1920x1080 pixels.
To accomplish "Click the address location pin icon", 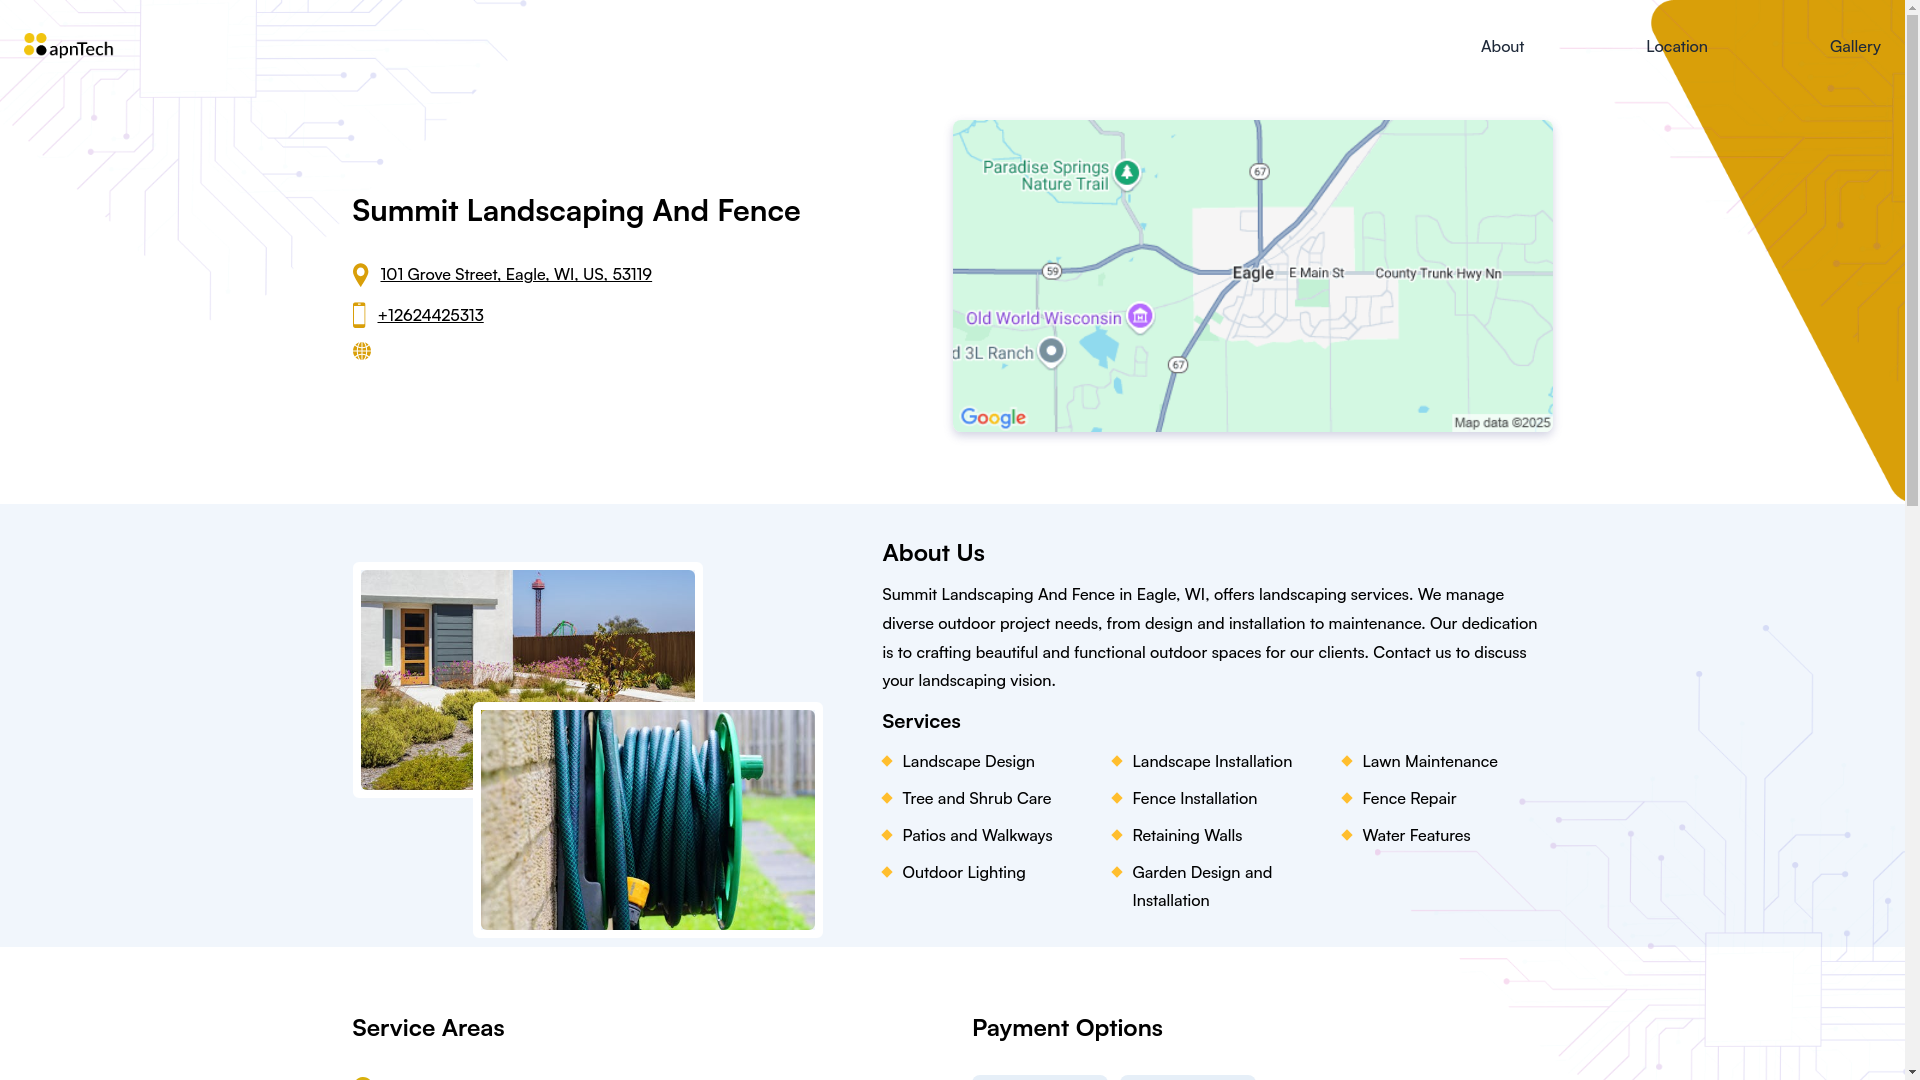I will [361, 275].
